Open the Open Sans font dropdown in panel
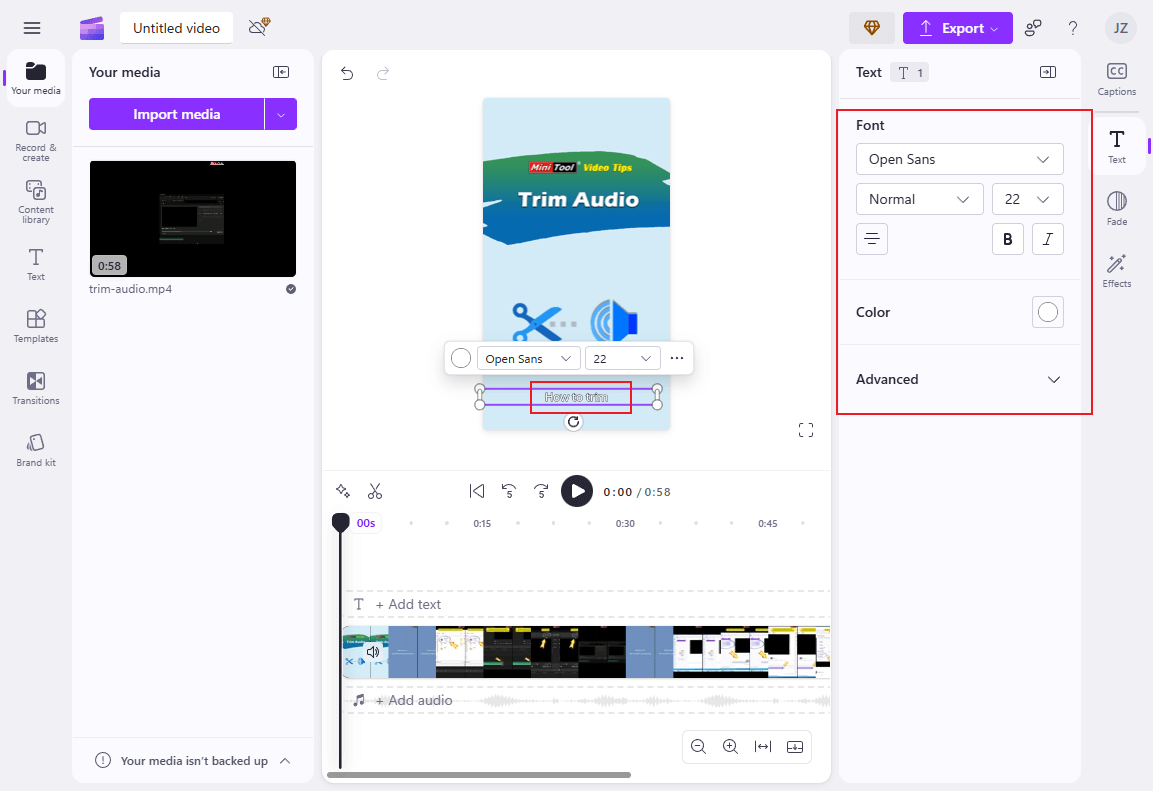This screenshot has width=1153, height=791. pyautogui.click(x=959, y=159)
